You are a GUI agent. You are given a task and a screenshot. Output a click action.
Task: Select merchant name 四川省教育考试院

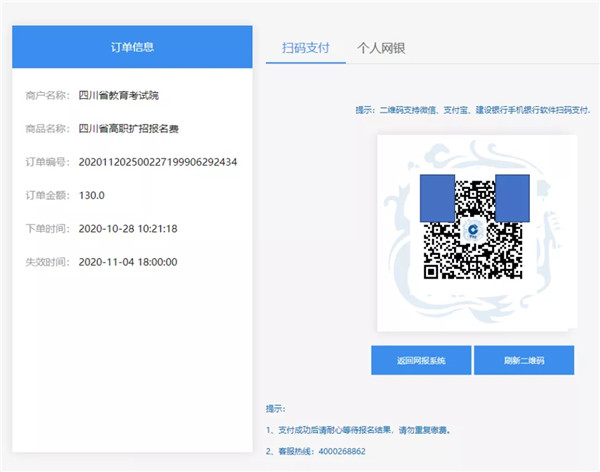119,95
